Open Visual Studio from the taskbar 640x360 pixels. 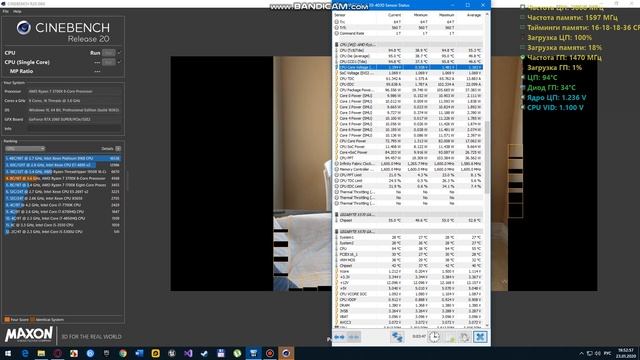point(188,353)
